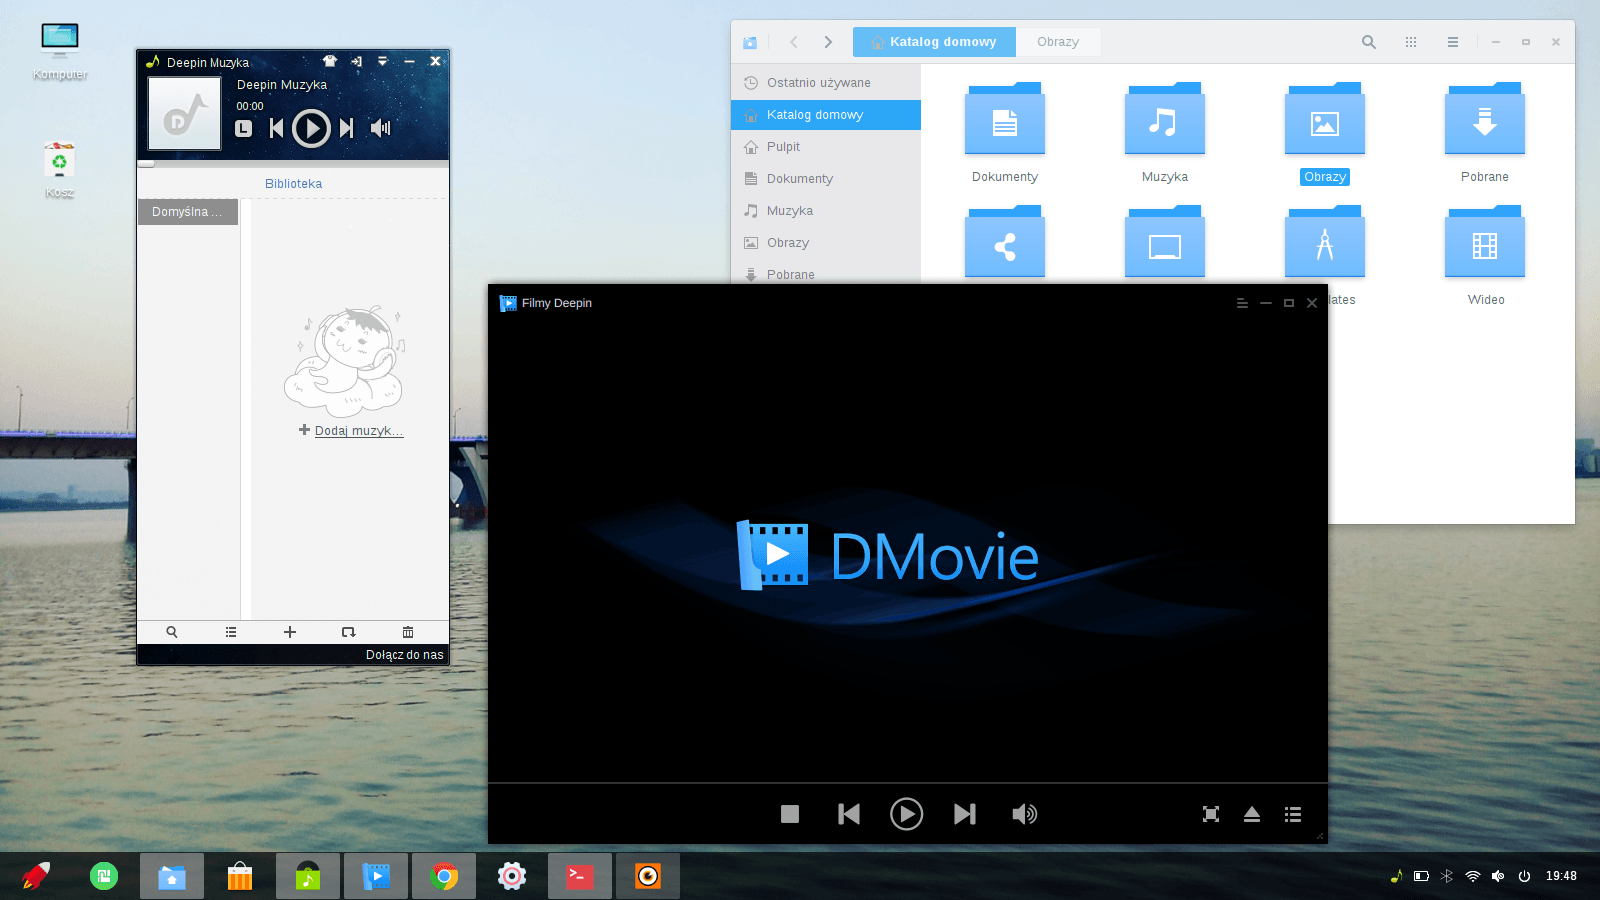This screenshot has height=900, width=1600.
Task: Select Ostatnio używane in sidebar
Action: pos(826,83)
